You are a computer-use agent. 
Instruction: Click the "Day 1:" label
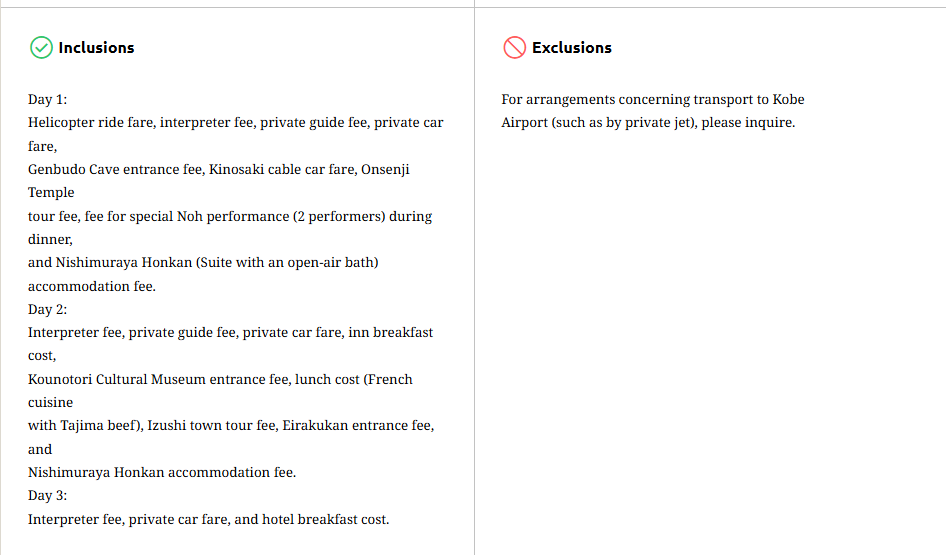click(47, 99)
